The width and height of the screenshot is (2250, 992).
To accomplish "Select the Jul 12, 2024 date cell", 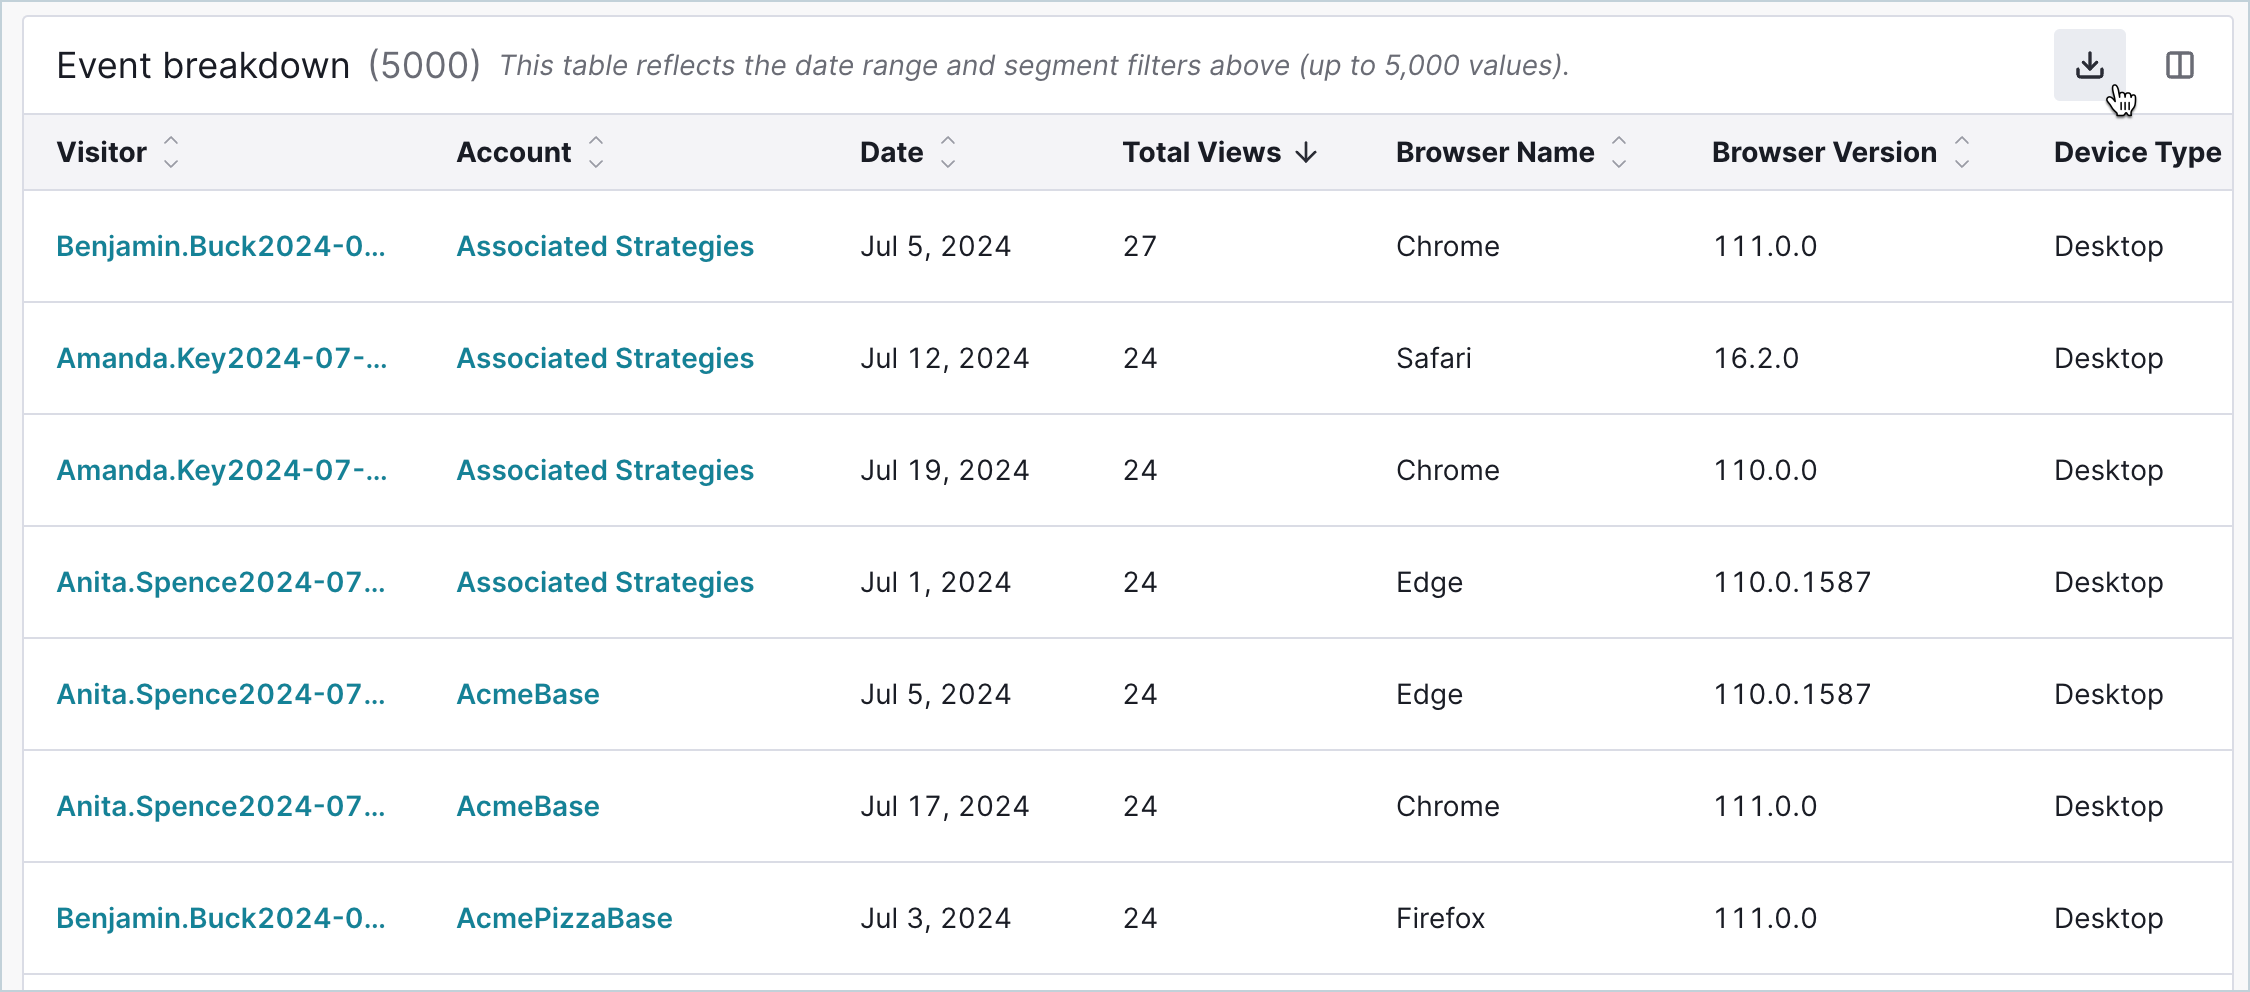I will pyautogui.click(x=944, y=358).
